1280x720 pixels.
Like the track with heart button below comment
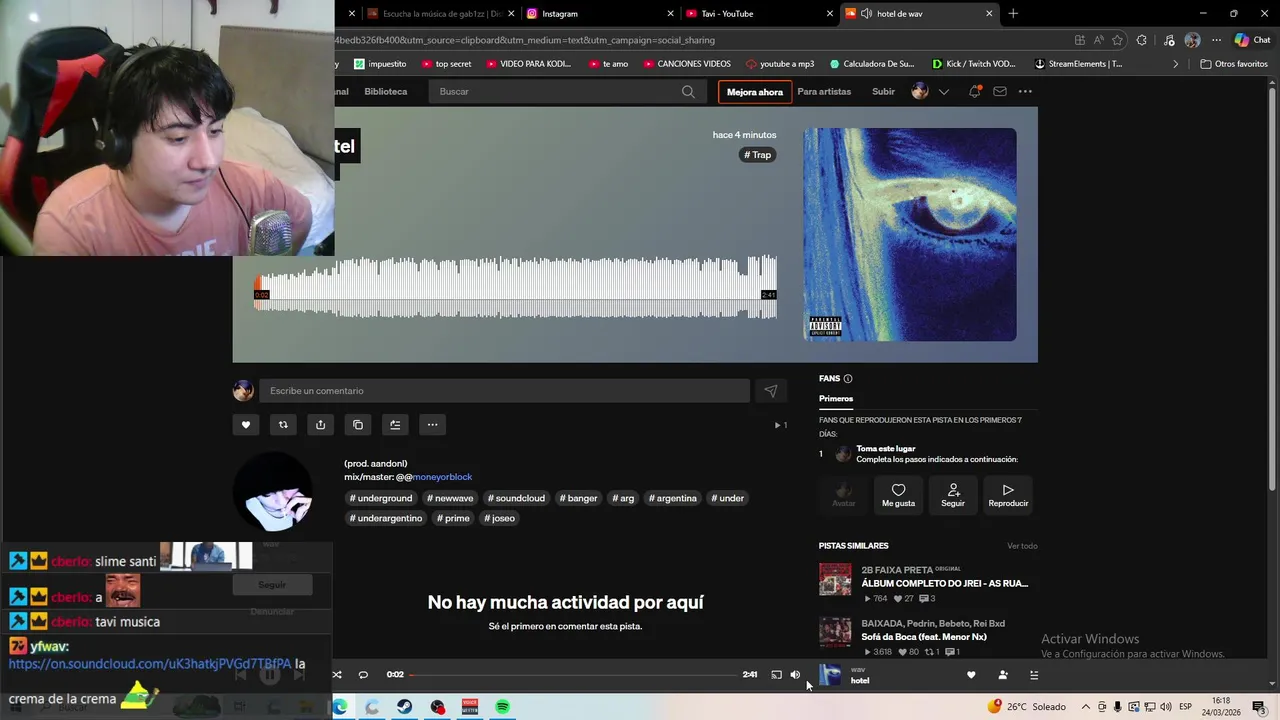pos(246,425)
